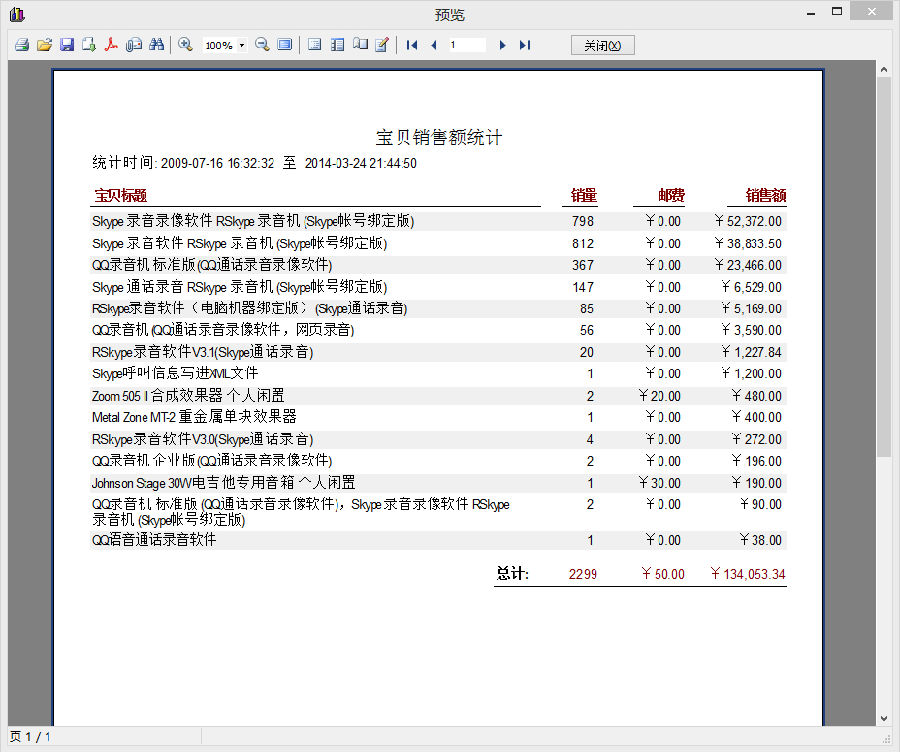900x752 pixels.
Task: Open a saved report file
Action: click(44, 44)
